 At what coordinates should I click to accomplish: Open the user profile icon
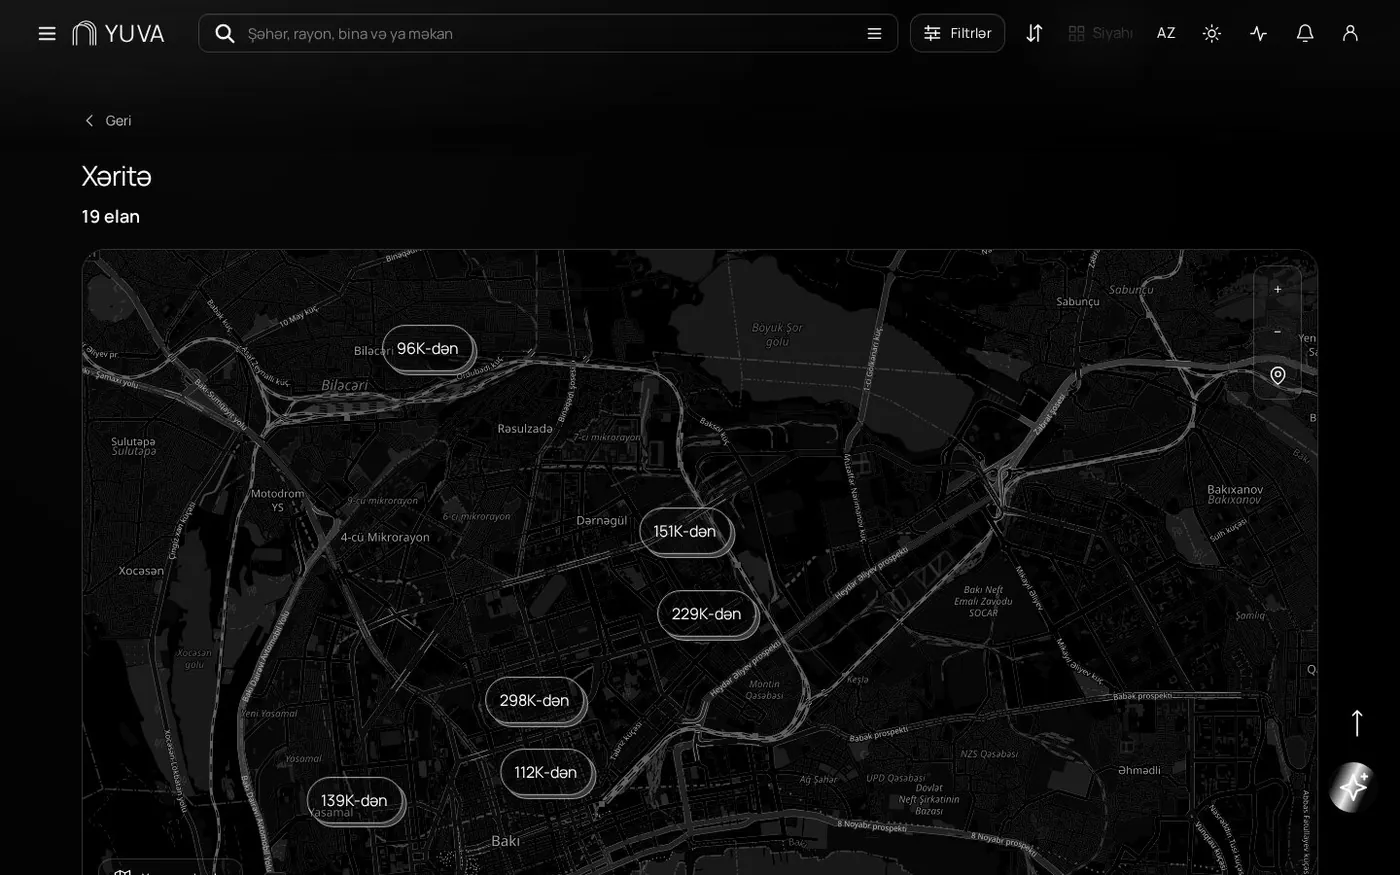pyautogui.click(x=1350, y=33)
